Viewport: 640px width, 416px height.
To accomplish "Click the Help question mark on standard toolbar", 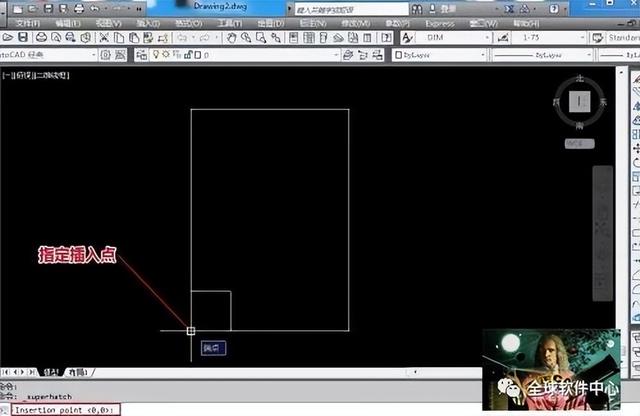I will pos(386,38).
